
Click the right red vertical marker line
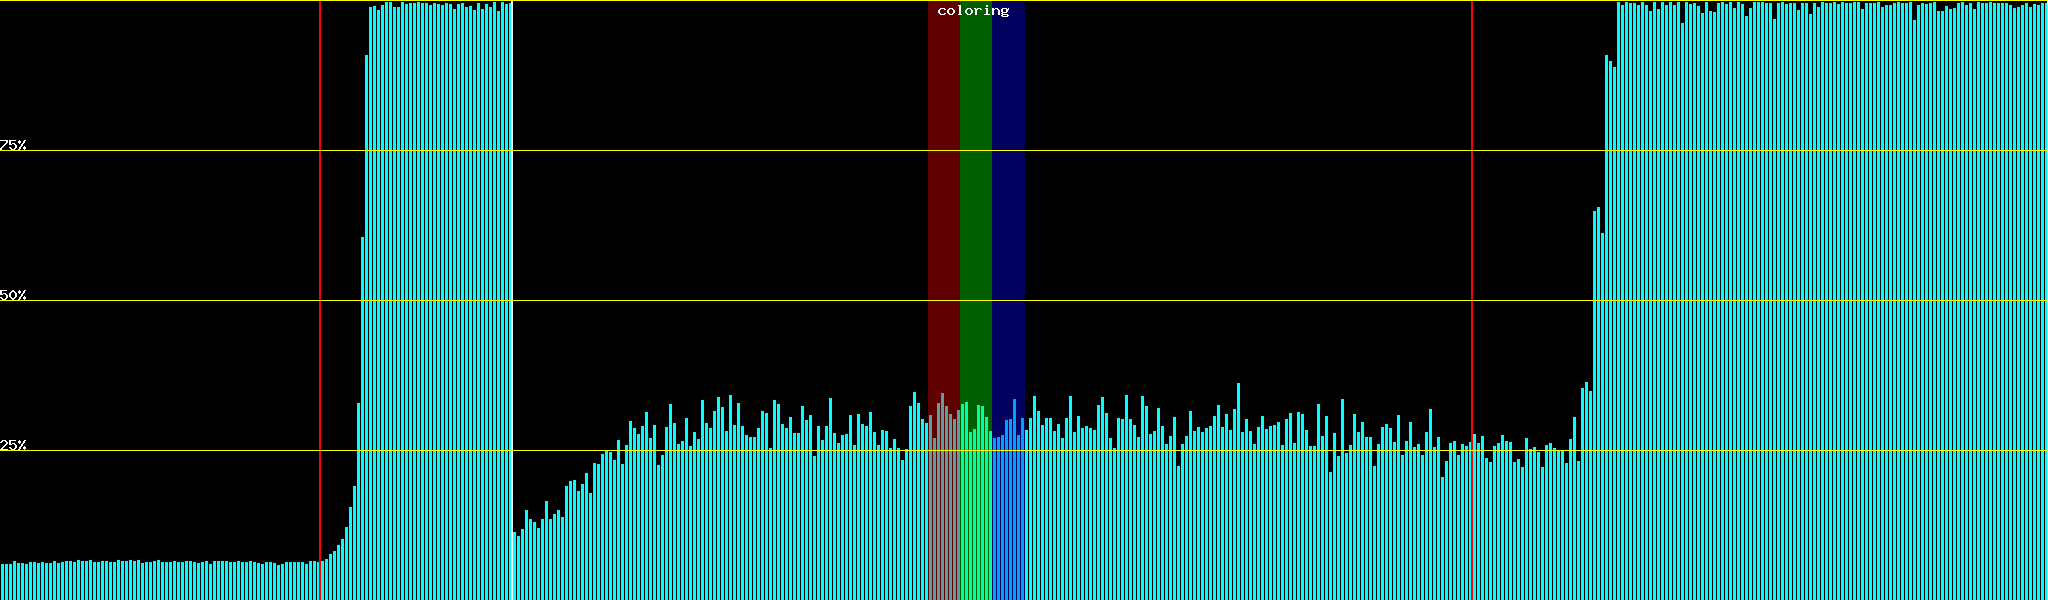point(1472,300)
